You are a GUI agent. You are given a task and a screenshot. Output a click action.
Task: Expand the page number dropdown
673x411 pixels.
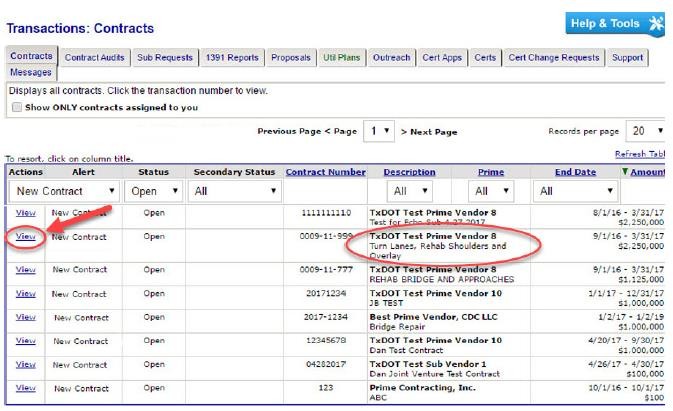(x=378, y=131)
